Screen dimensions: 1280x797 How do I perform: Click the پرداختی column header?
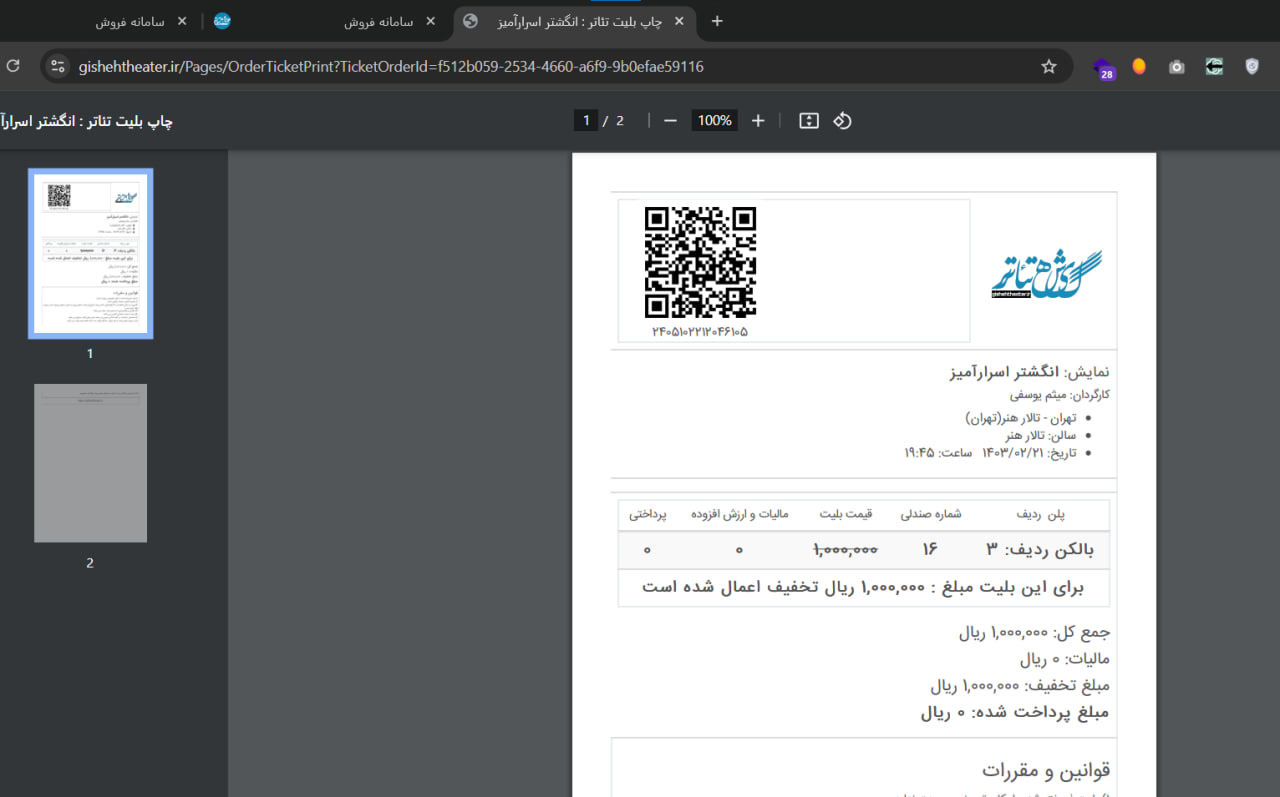pos(648,515)
